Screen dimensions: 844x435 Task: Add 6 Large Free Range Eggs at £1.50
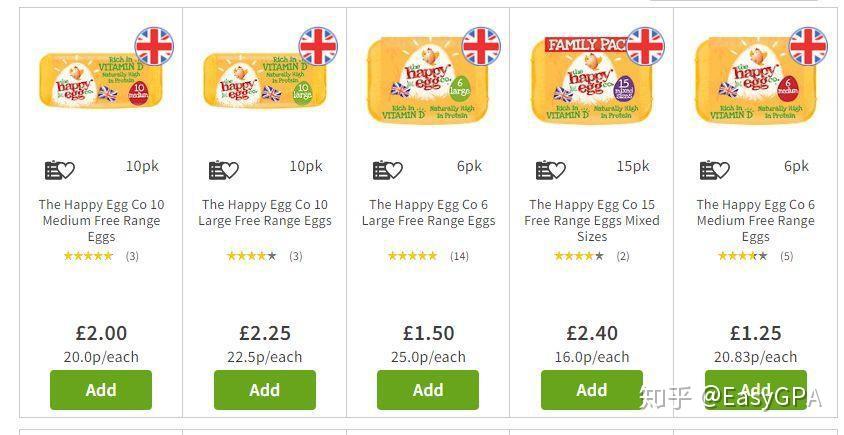pos(428,390)
